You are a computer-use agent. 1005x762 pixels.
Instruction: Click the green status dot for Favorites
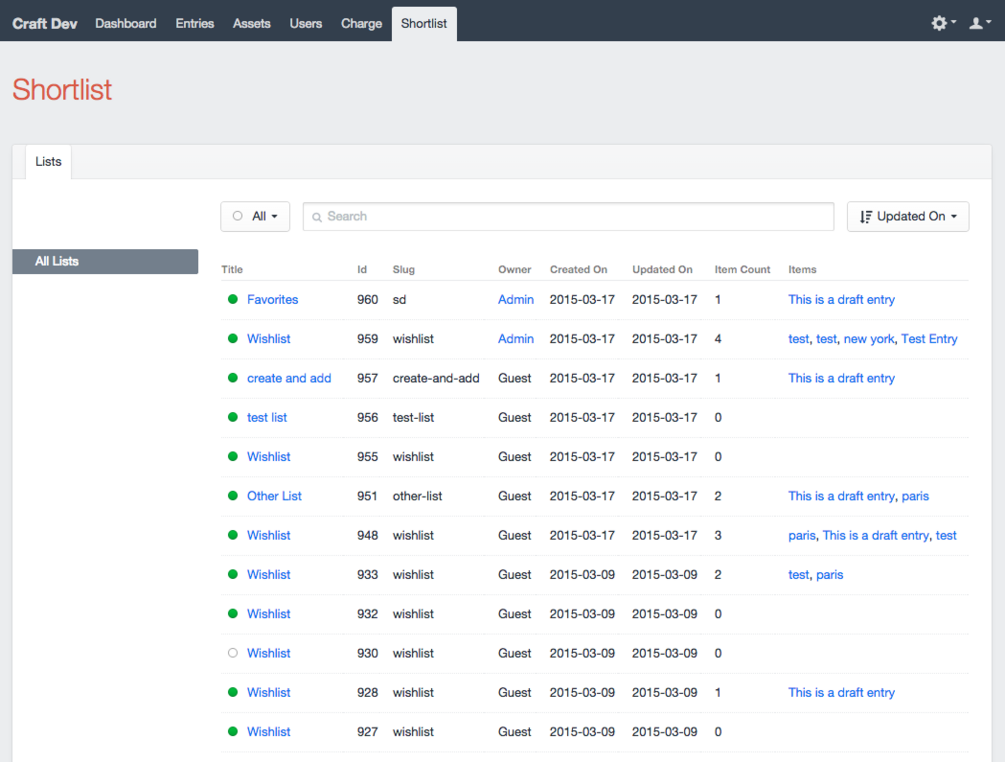[x=233, y=299]
